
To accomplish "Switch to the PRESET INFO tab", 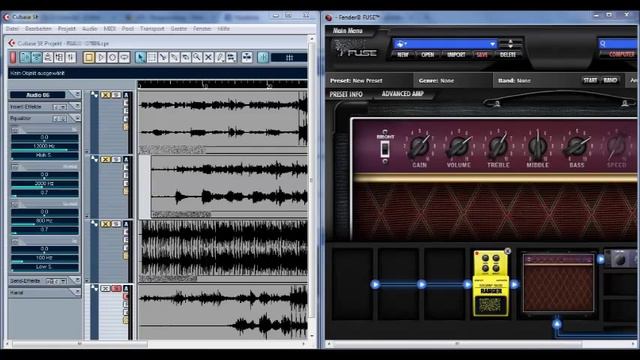I will [346, 94].
